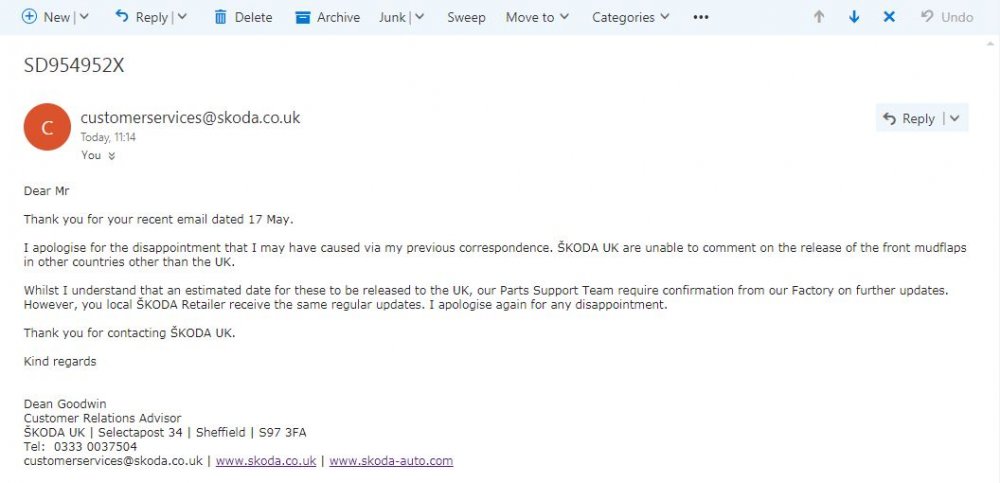
Task: Select the Sweep option
Action: 466,17
